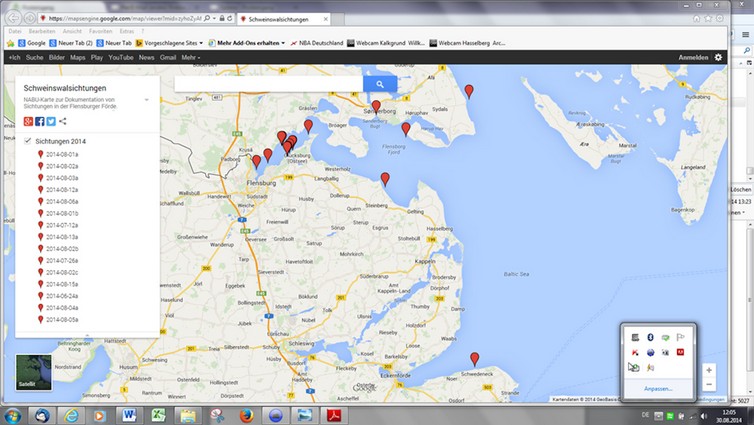
Task: Zoom out with the minus button
Action: click(x=709, y=384)
